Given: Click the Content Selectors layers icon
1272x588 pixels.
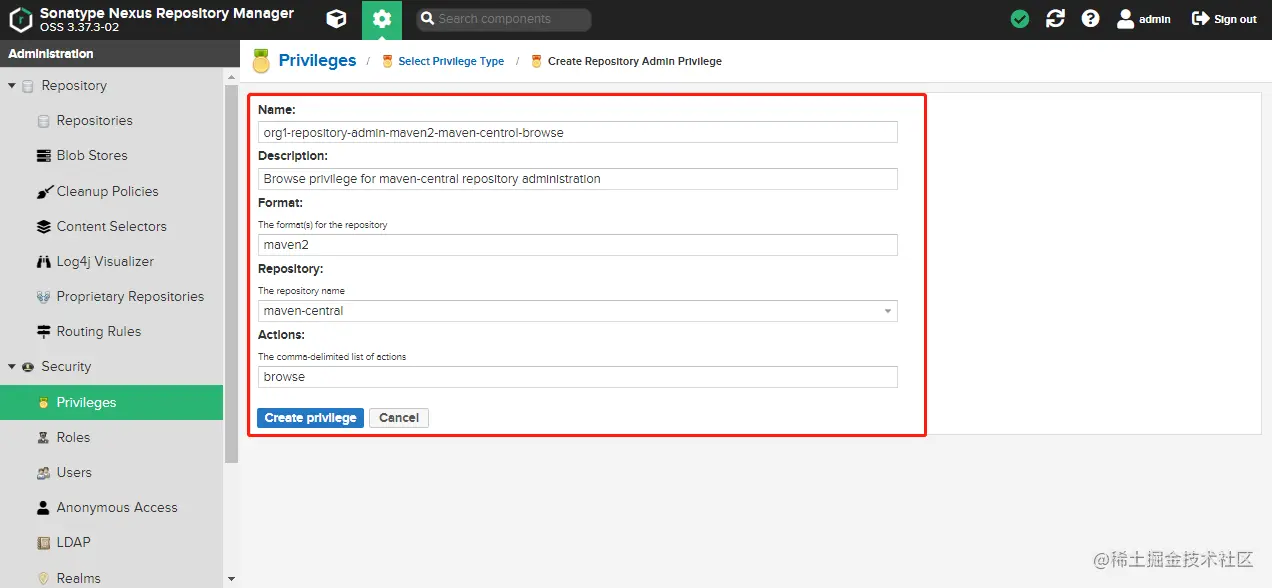Looking at the screenshot, I should [x=43, y=227].
